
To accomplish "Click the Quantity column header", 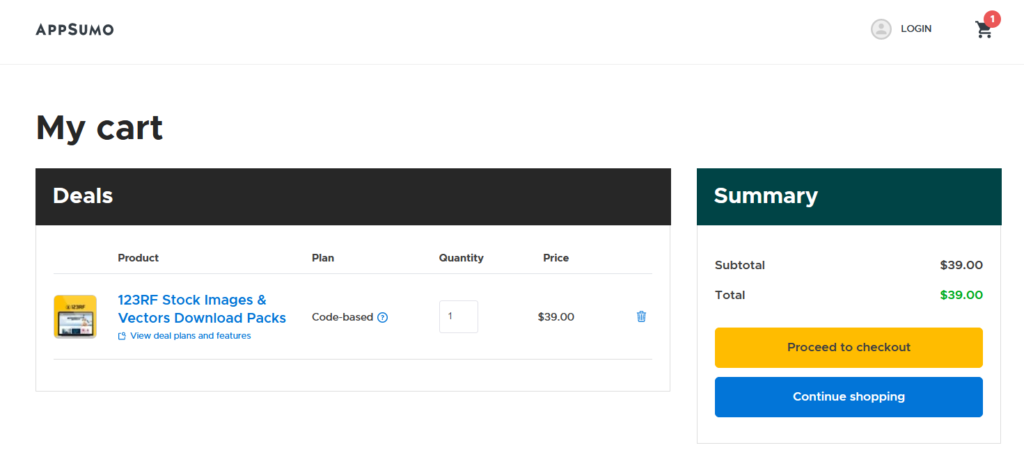I will coord(461,258).
